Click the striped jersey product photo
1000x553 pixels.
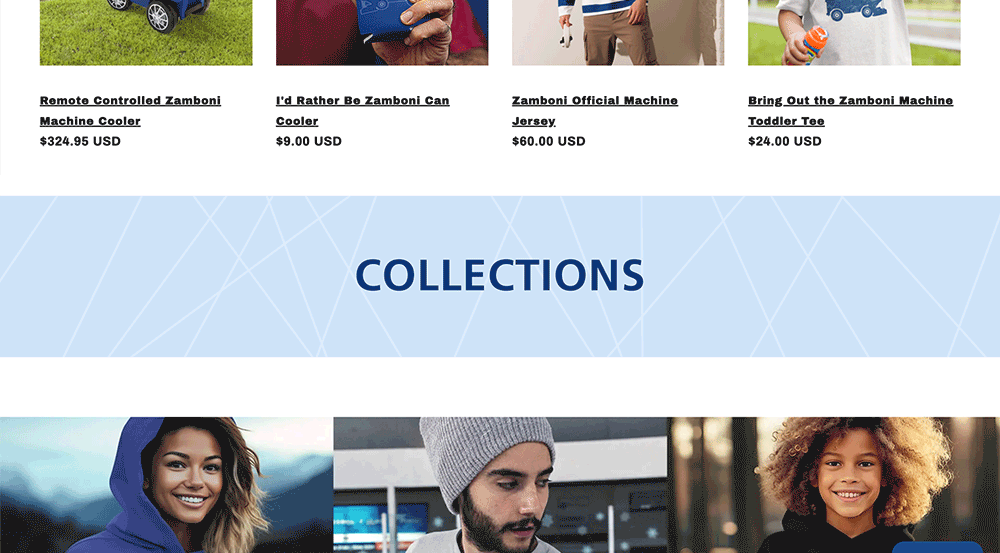coord(618,32)
